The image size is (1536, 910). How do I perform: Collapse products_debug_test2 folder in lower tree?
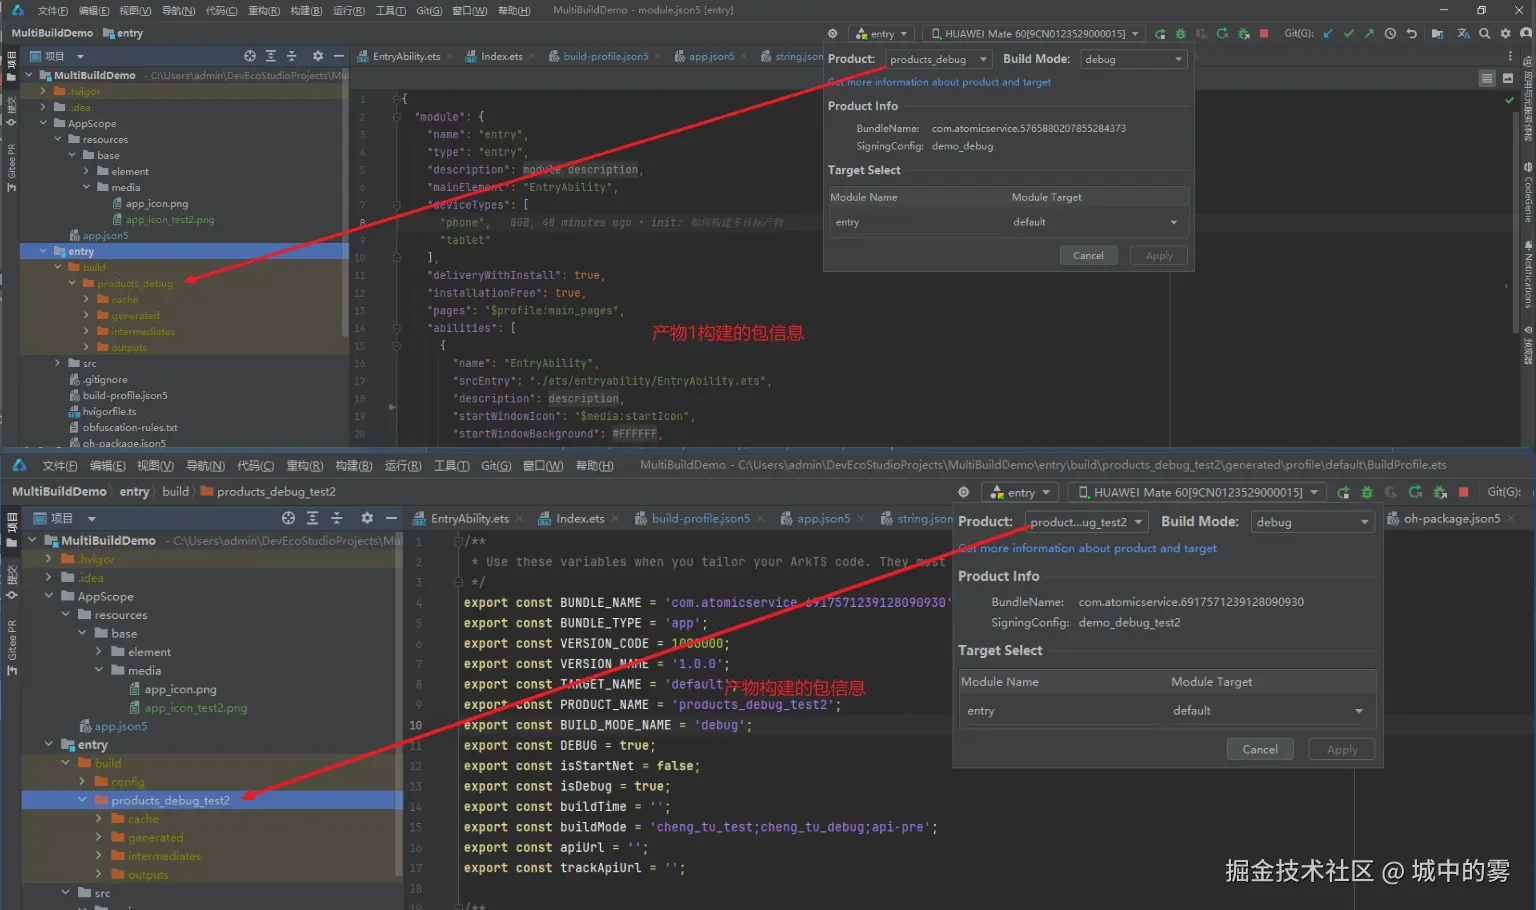[83, 800]
